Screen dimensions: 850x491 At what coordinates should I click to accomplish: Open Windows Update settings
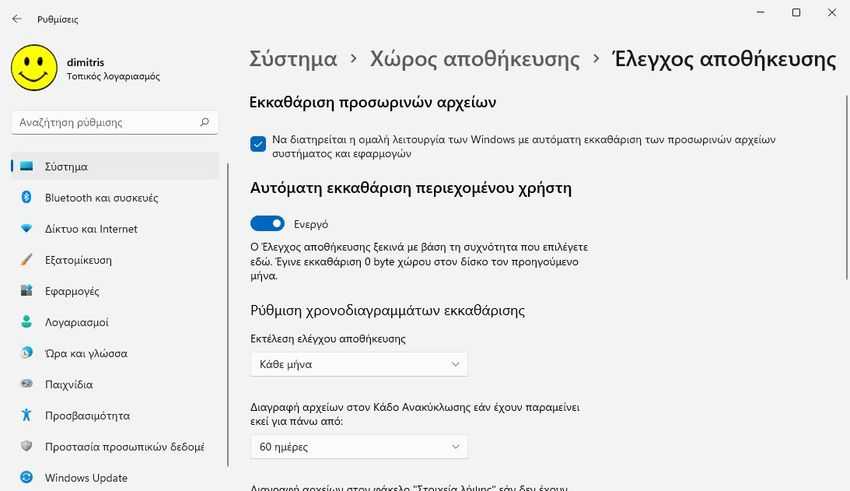click(x=114, y=477)
